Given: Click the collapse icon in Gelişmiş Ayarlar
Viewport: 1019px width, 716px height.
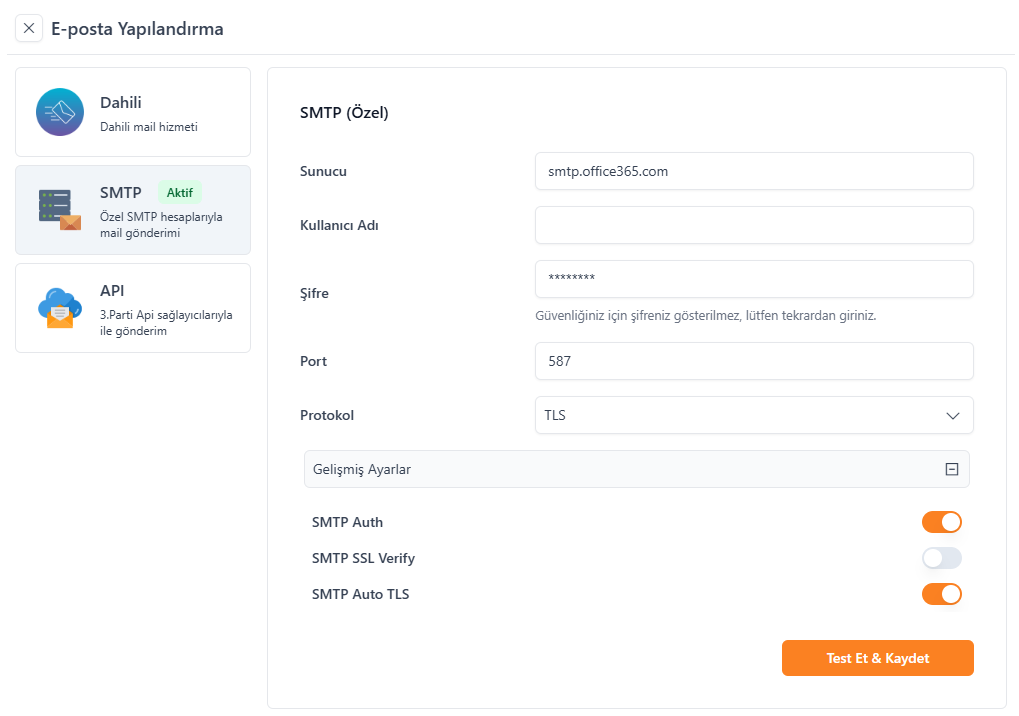Looking at the screenshot, I should click(952, 469).
